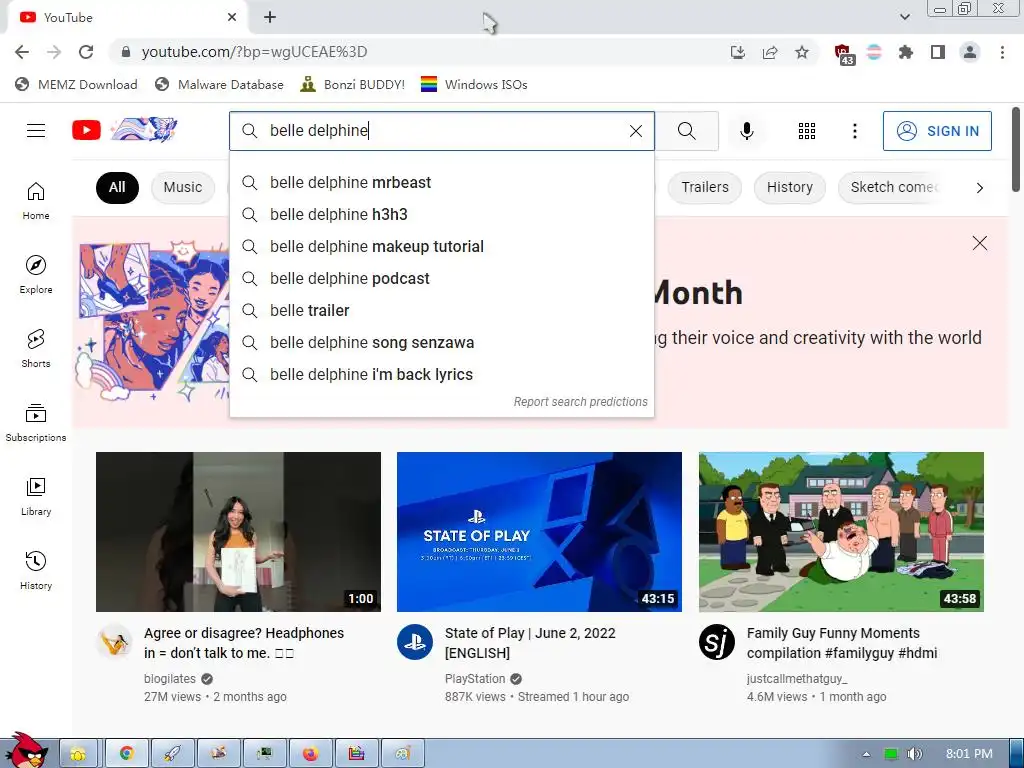The width and height of the screenshot is (1024, 768).
Task: Choose suggestion belle delphine h3h3
Action: pyautogui.click(x=441, y=214)
